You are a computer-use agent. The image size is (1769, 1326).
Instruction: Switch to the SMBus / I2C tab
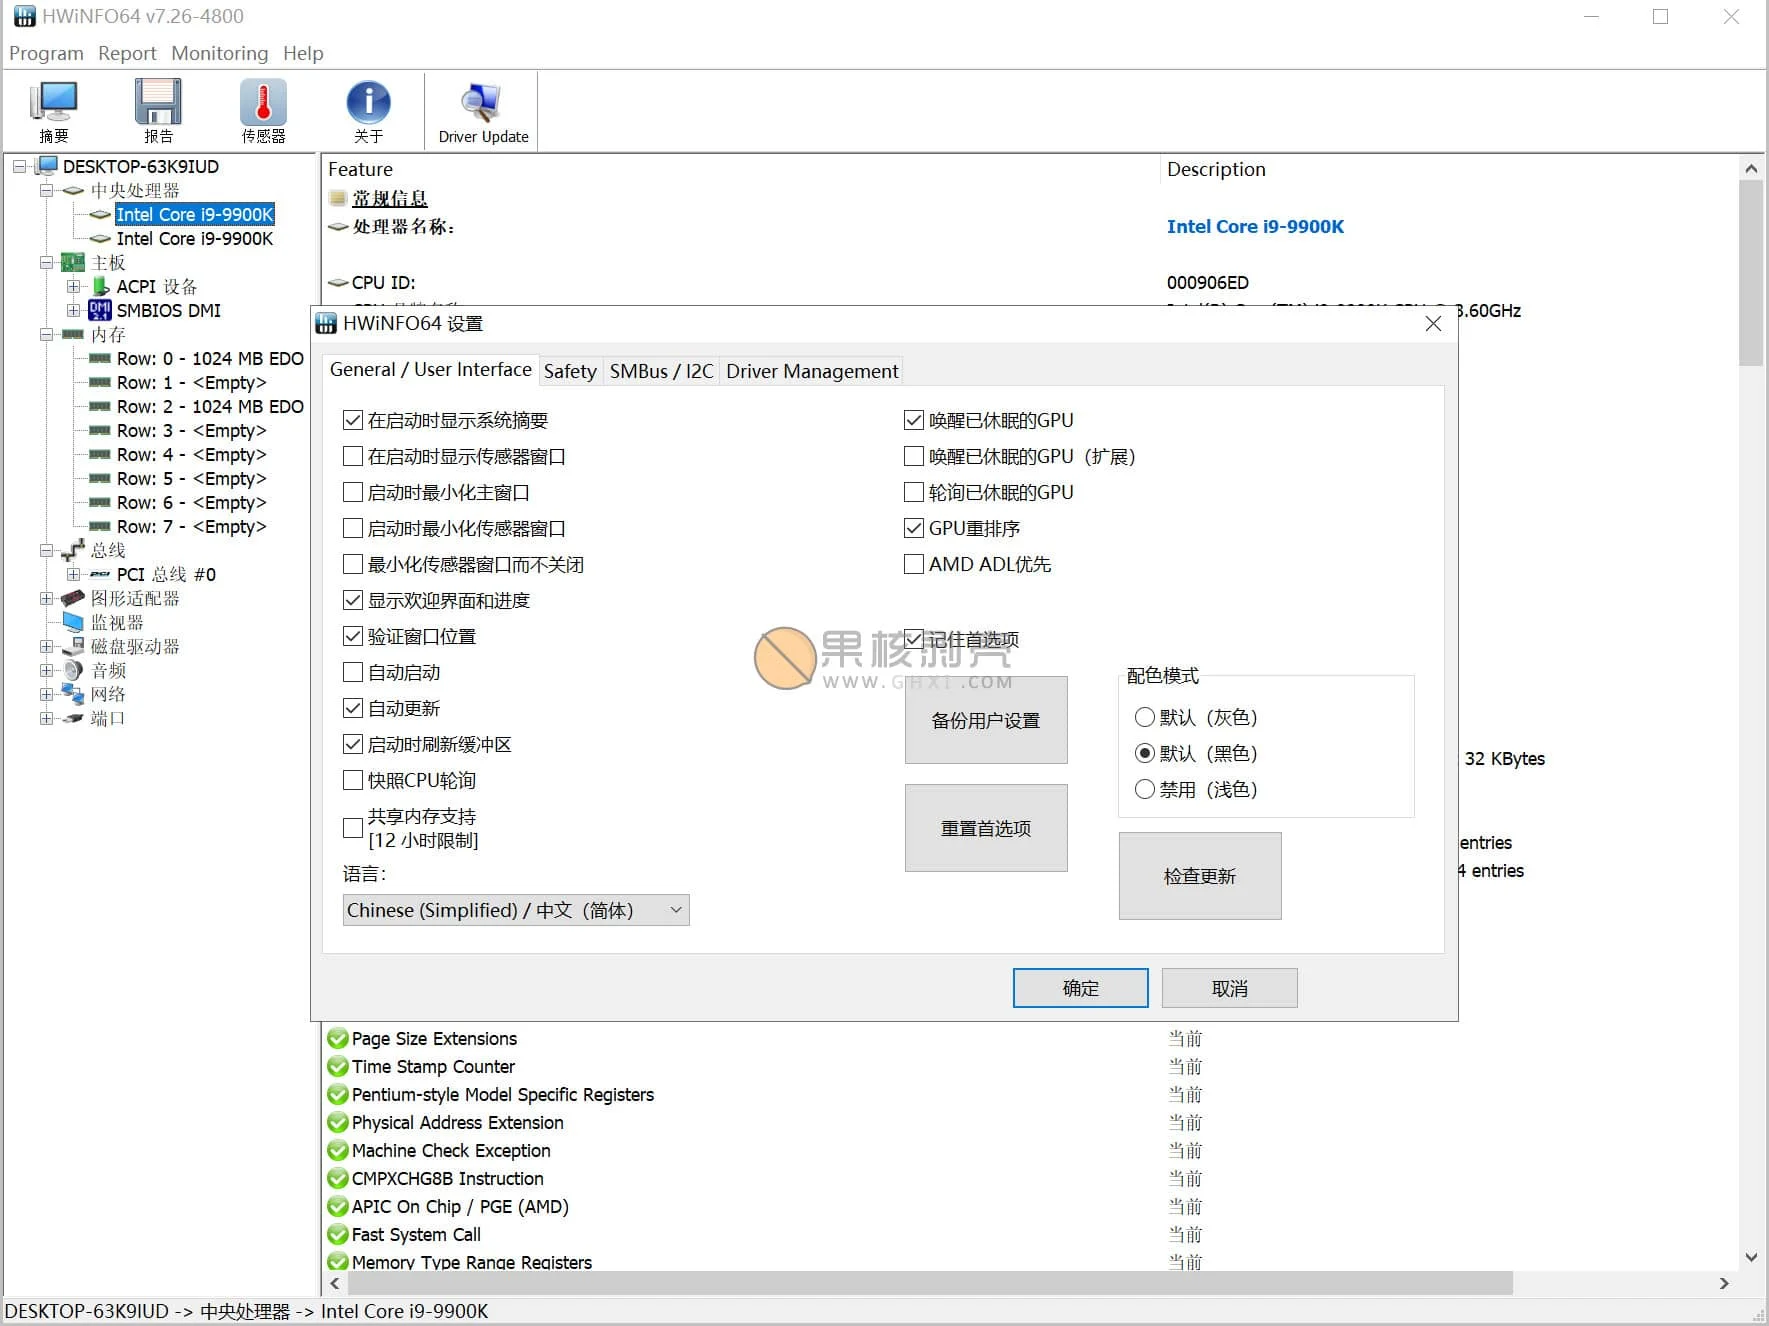(662, 371)
